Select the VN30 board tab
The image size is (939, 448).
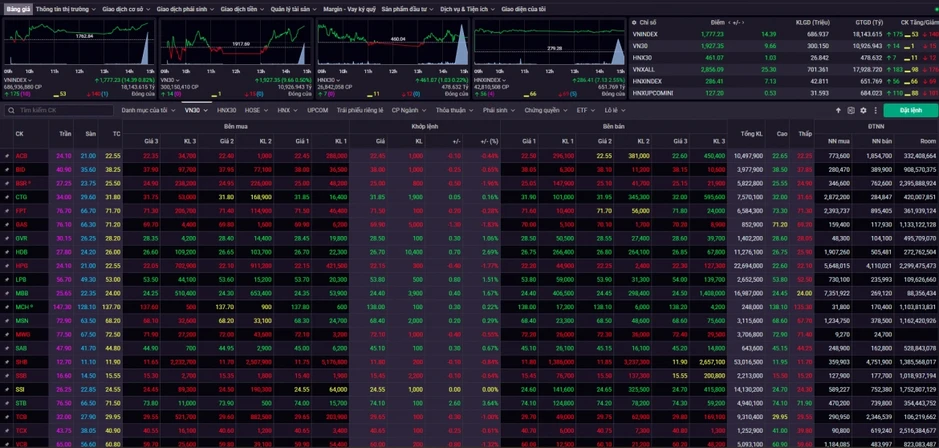click(x=196, y=111)
